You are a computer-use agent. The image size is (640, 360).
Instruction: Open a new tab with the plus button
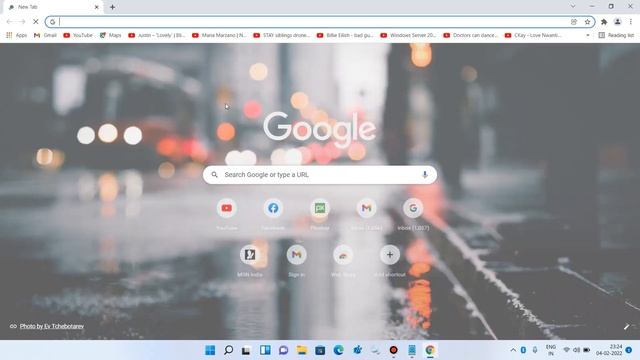(112, 7)
